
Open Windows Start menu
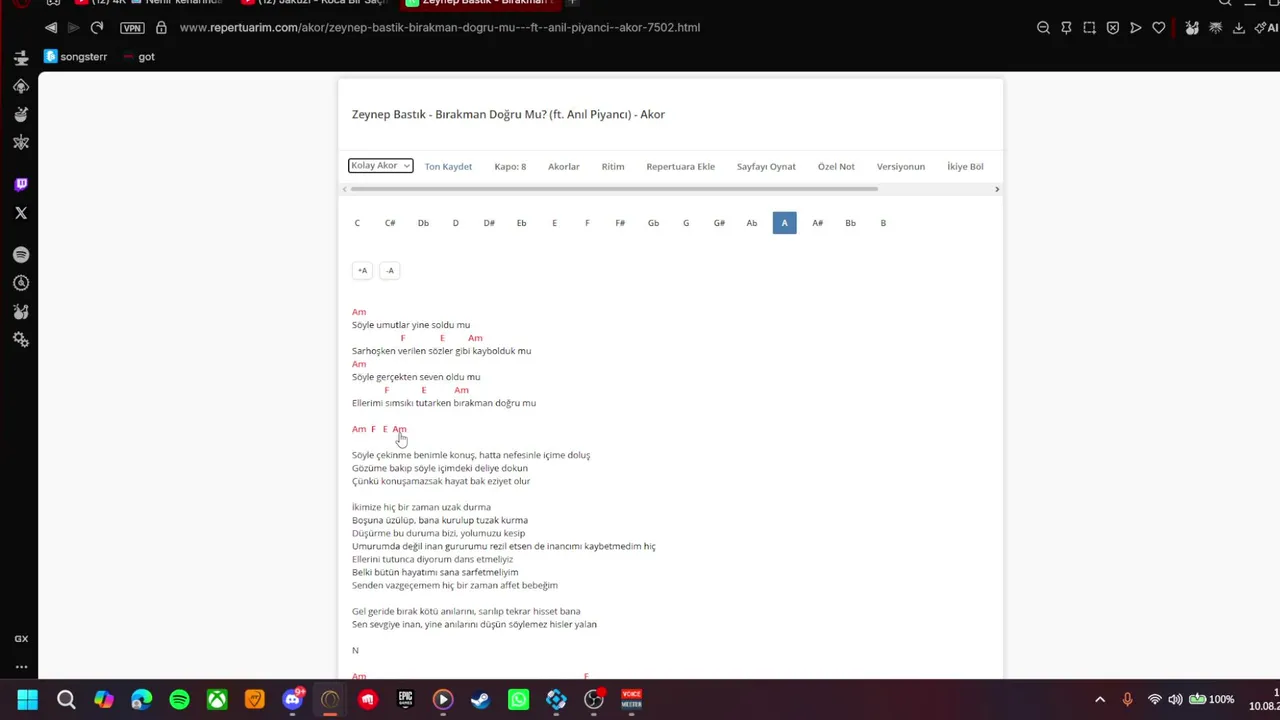pos(27,700)
